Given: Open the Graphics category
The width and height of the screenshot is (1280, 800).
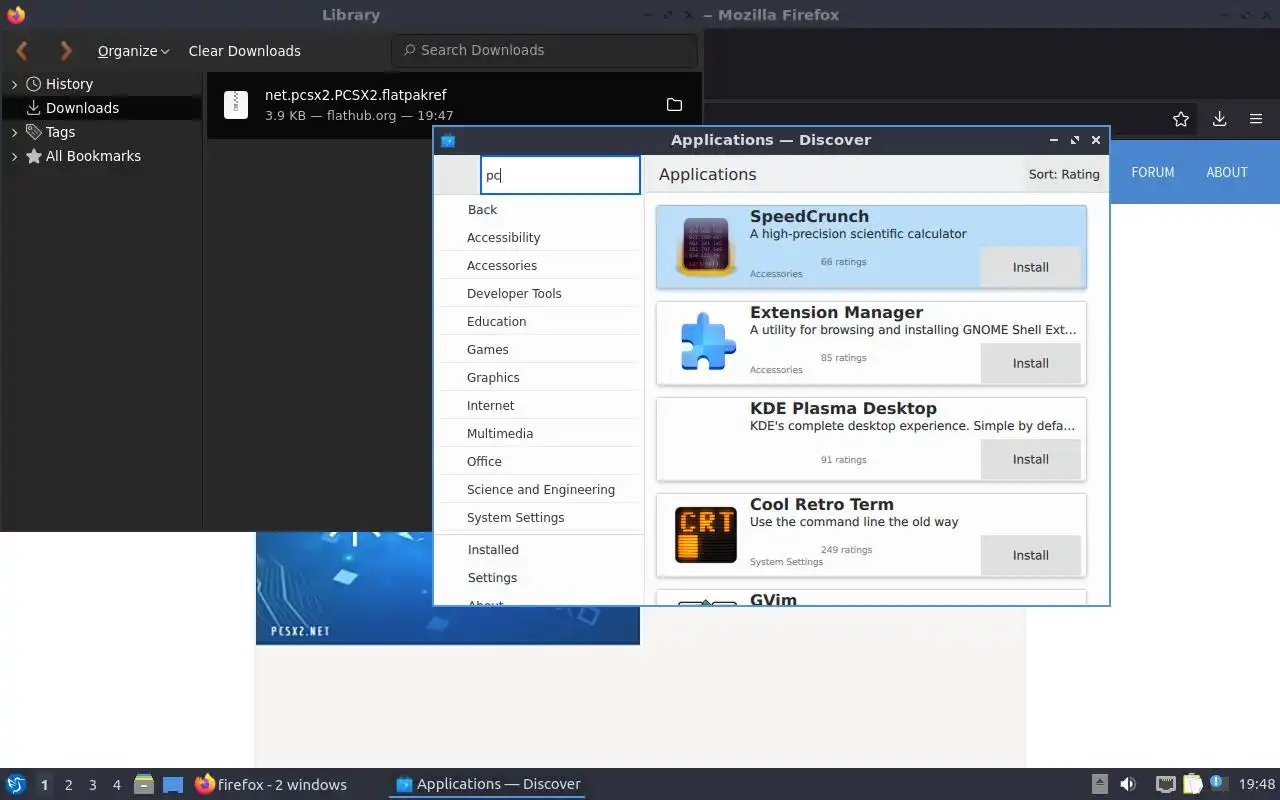Looking at the screenshot, I should tap(493, 378).
